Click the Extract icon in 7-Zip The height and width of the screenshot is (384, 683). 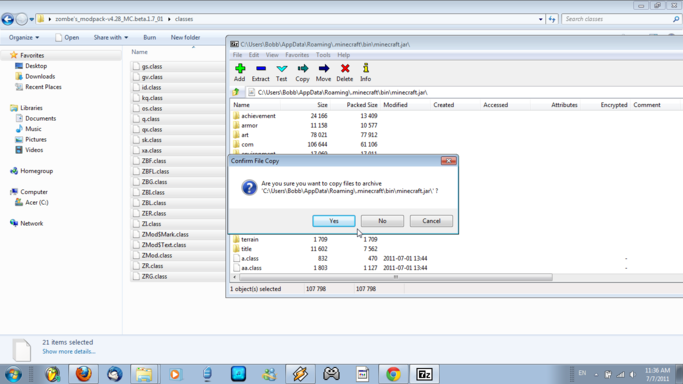click(260, 72)
